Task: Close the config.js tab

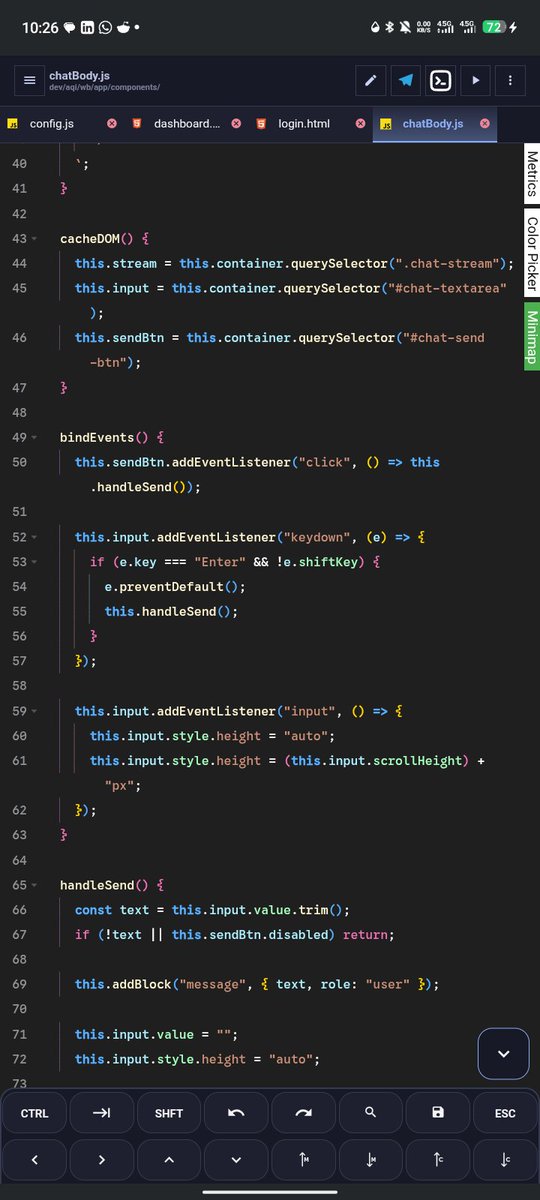Action: [x=112, y=124]
